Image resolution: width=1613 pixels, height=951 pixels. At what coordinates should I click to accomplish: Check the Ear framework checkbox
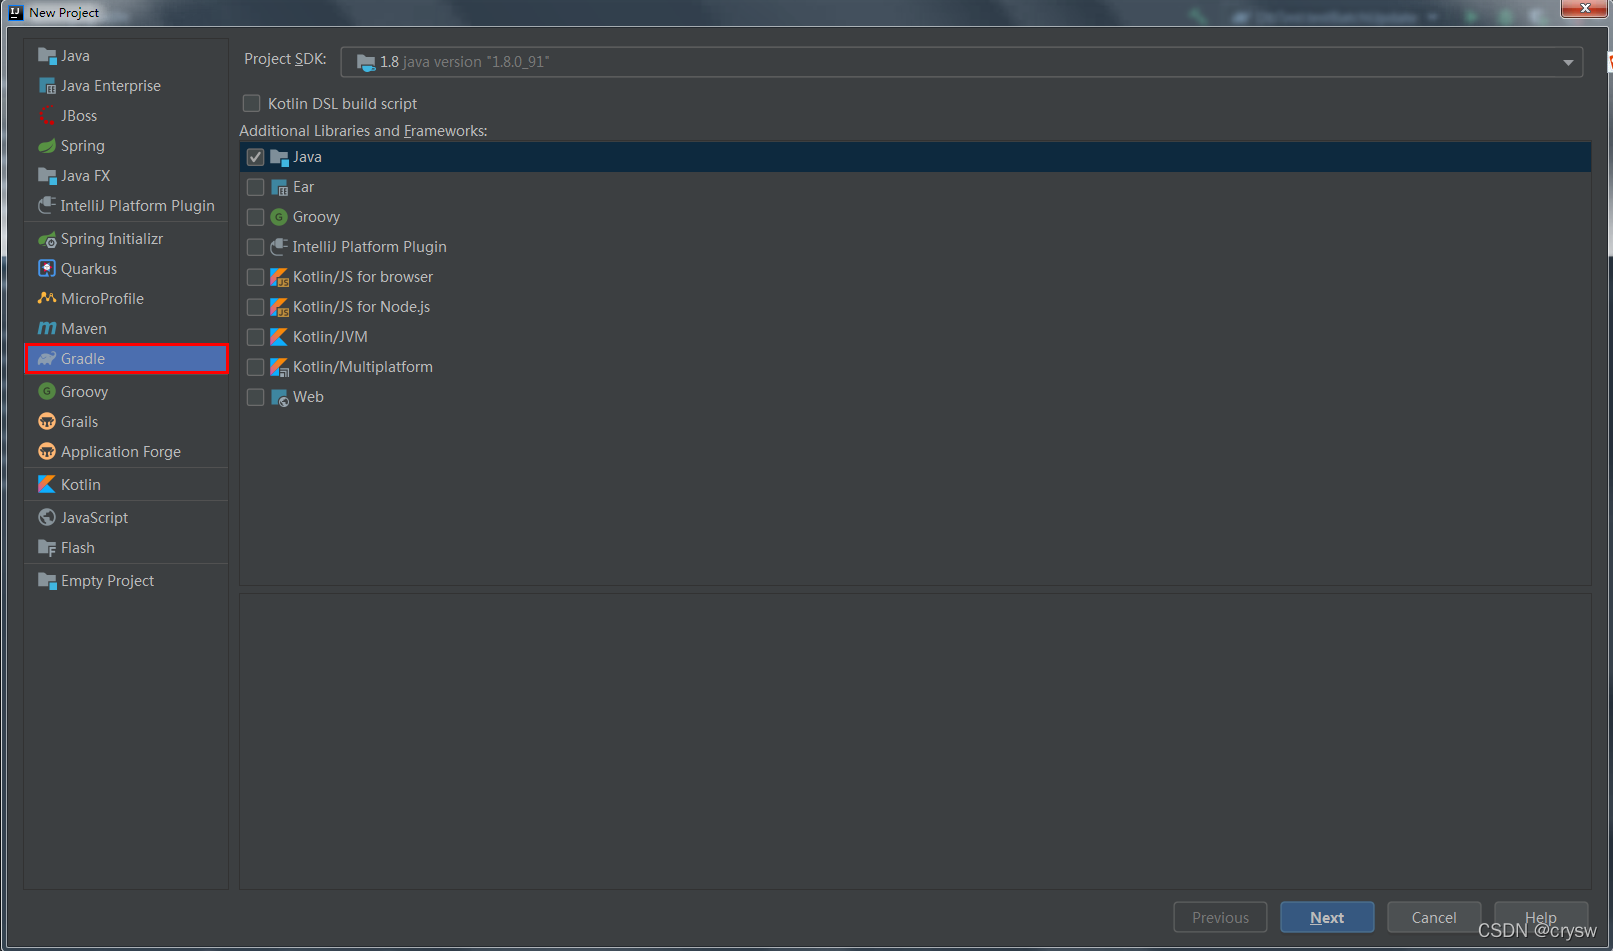(x=256, y=187)
